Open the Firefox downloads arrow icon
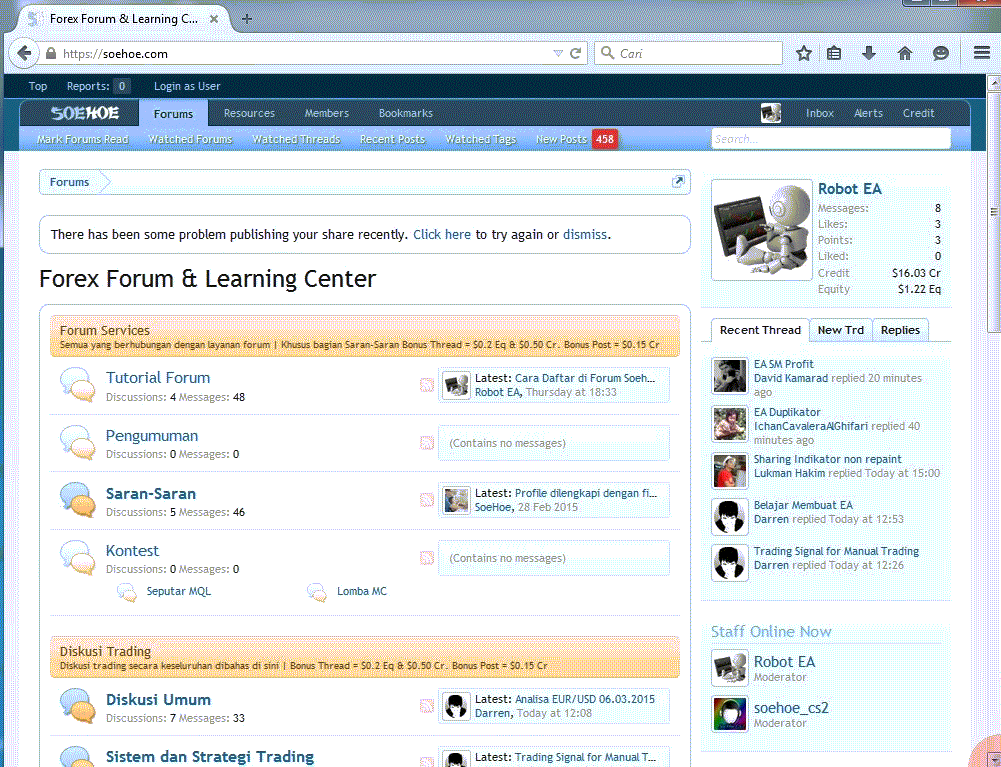The image size is (1001, 767). pos(869,53)
